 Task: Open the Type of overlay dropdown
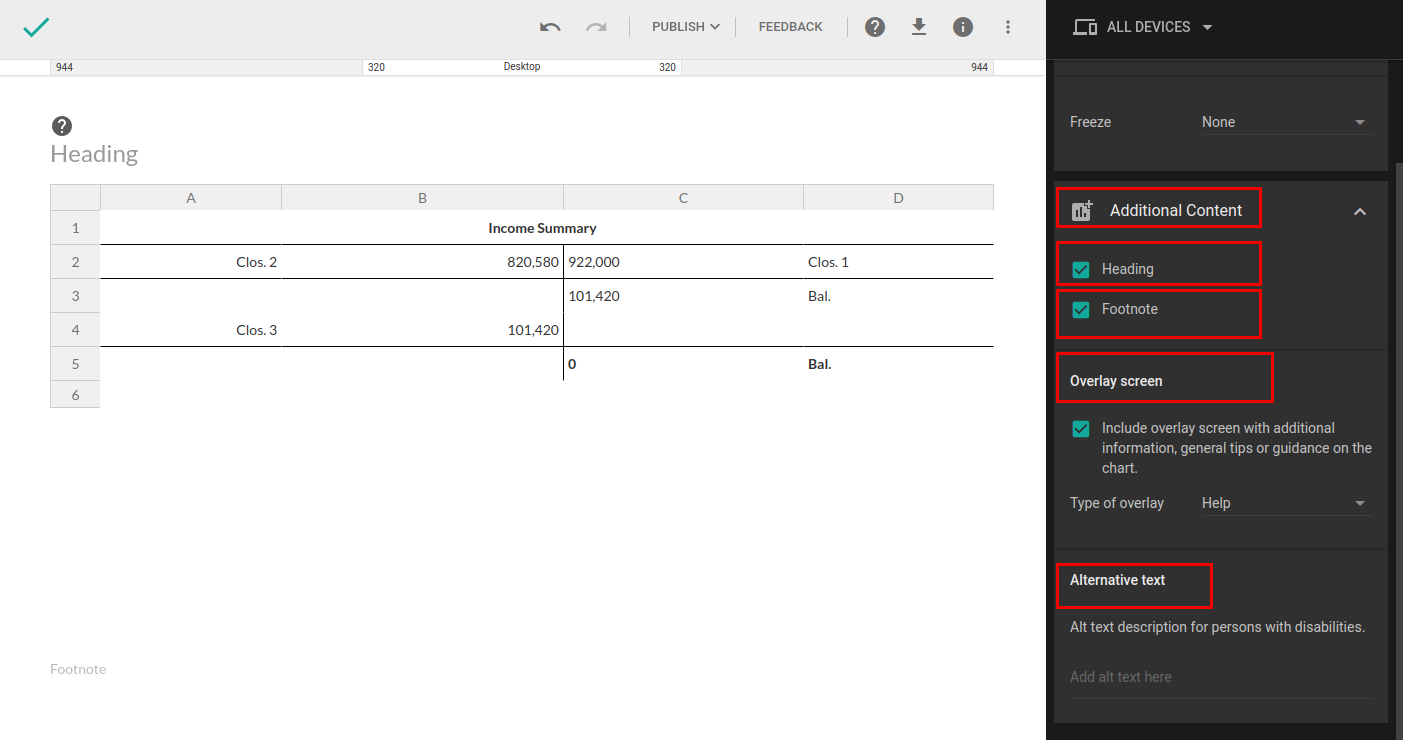click(1284, 503)
